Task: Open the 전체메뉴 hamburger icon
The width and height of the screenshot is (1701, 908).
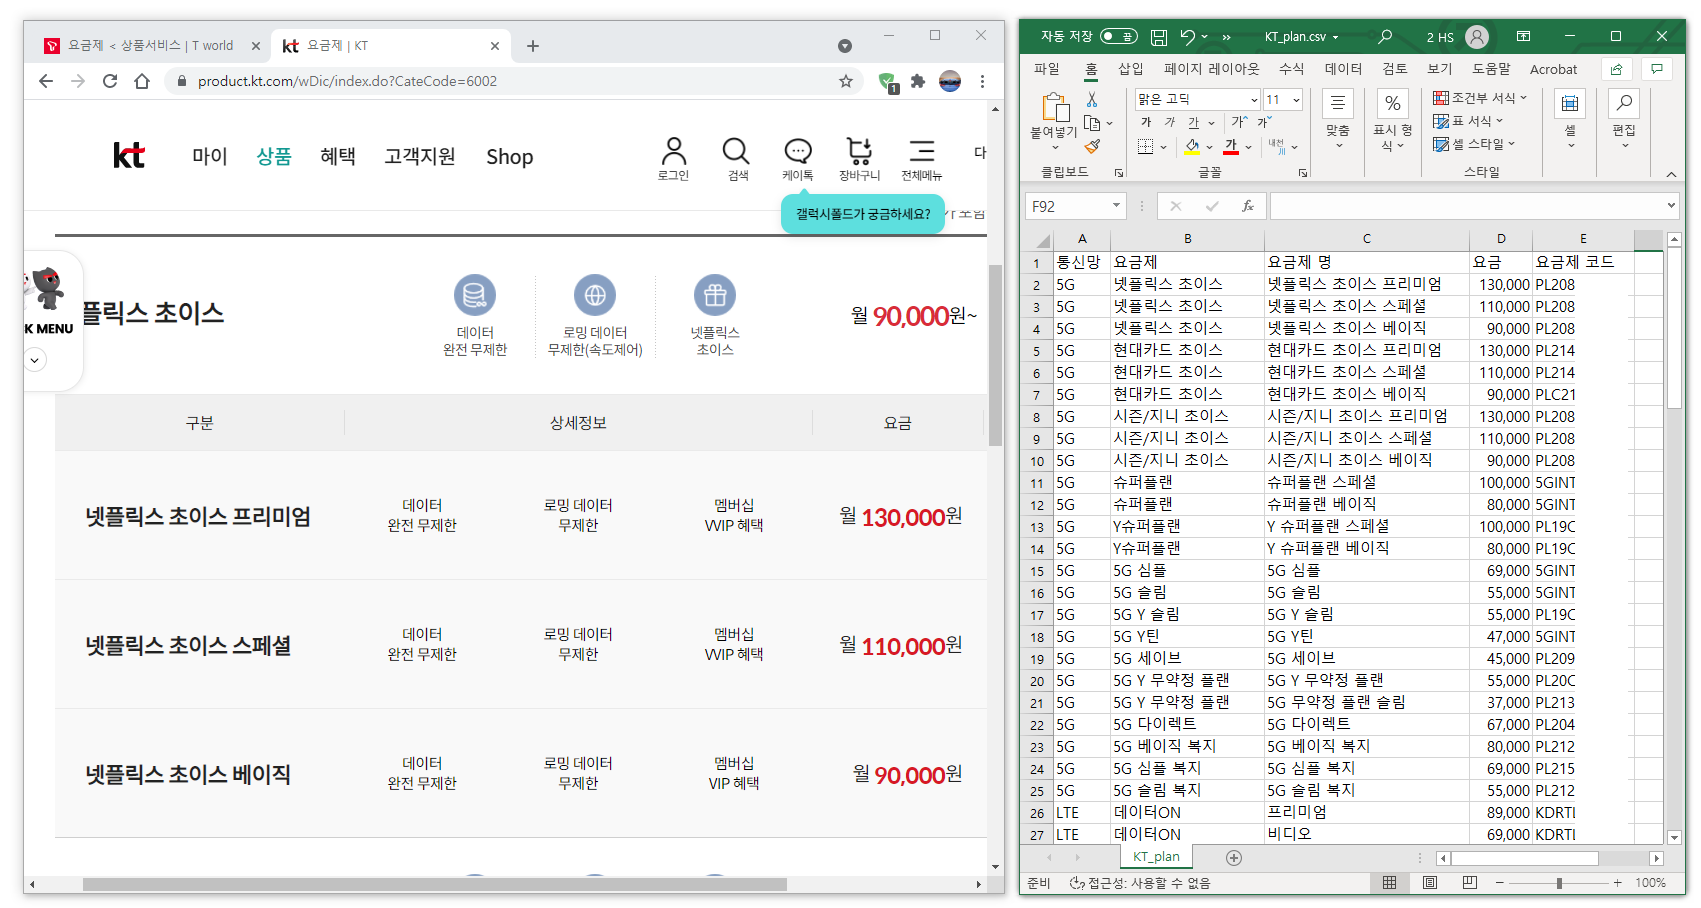Action: point(921,159)
